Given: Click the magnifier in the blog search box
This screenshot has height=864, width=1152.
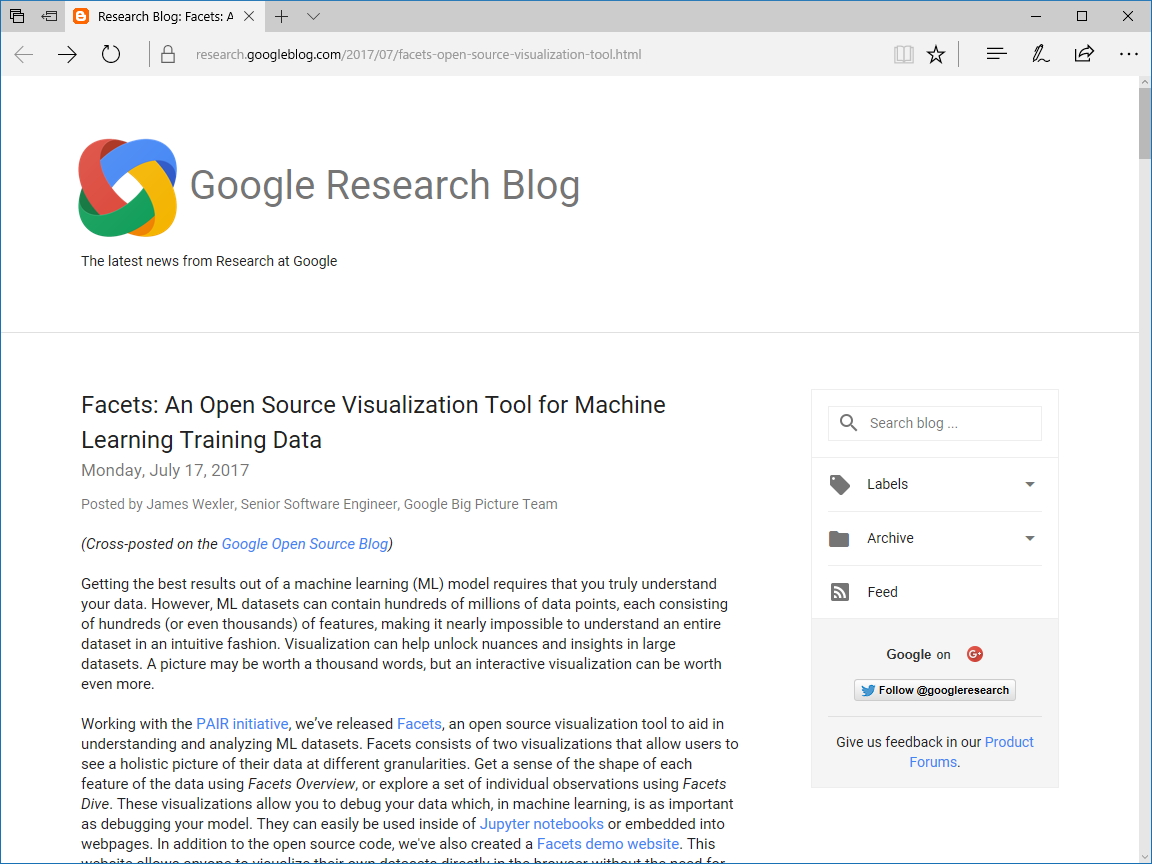Looking at the screenshot, I should click(848, 423).
